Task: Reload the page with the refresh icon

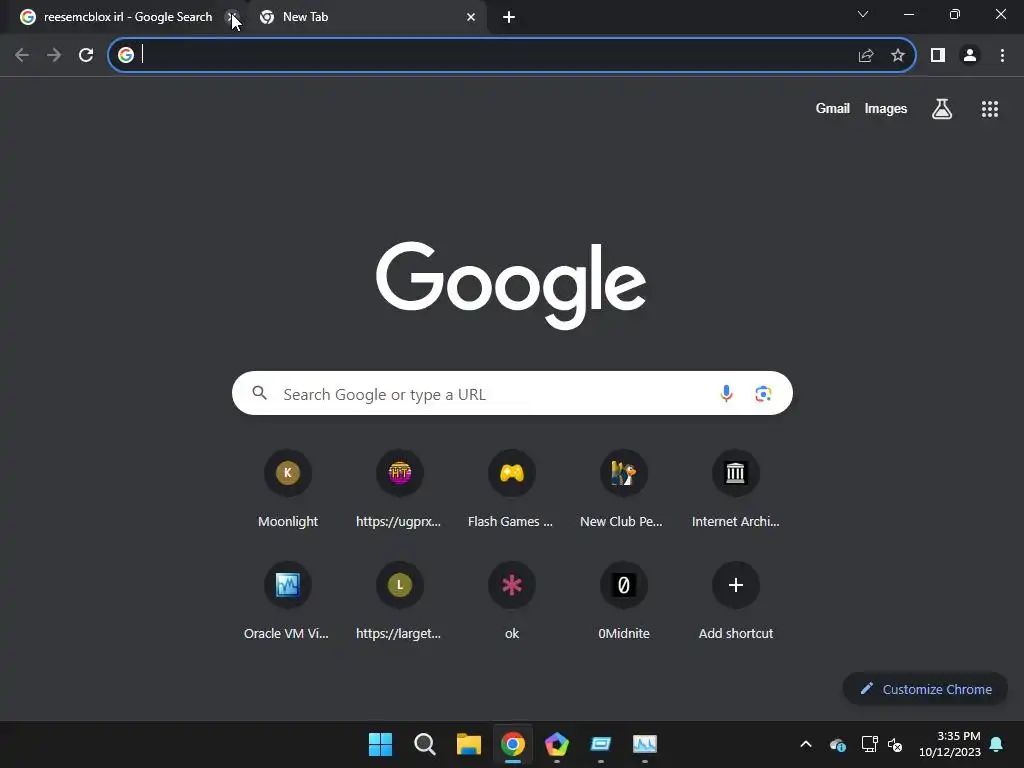Action: coord(86,55)
